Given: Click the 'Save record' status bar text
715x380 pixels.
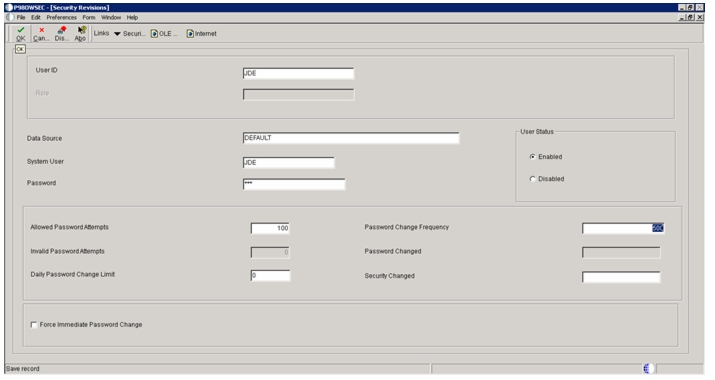Looking at the screenshot, I should coord(23,369).
